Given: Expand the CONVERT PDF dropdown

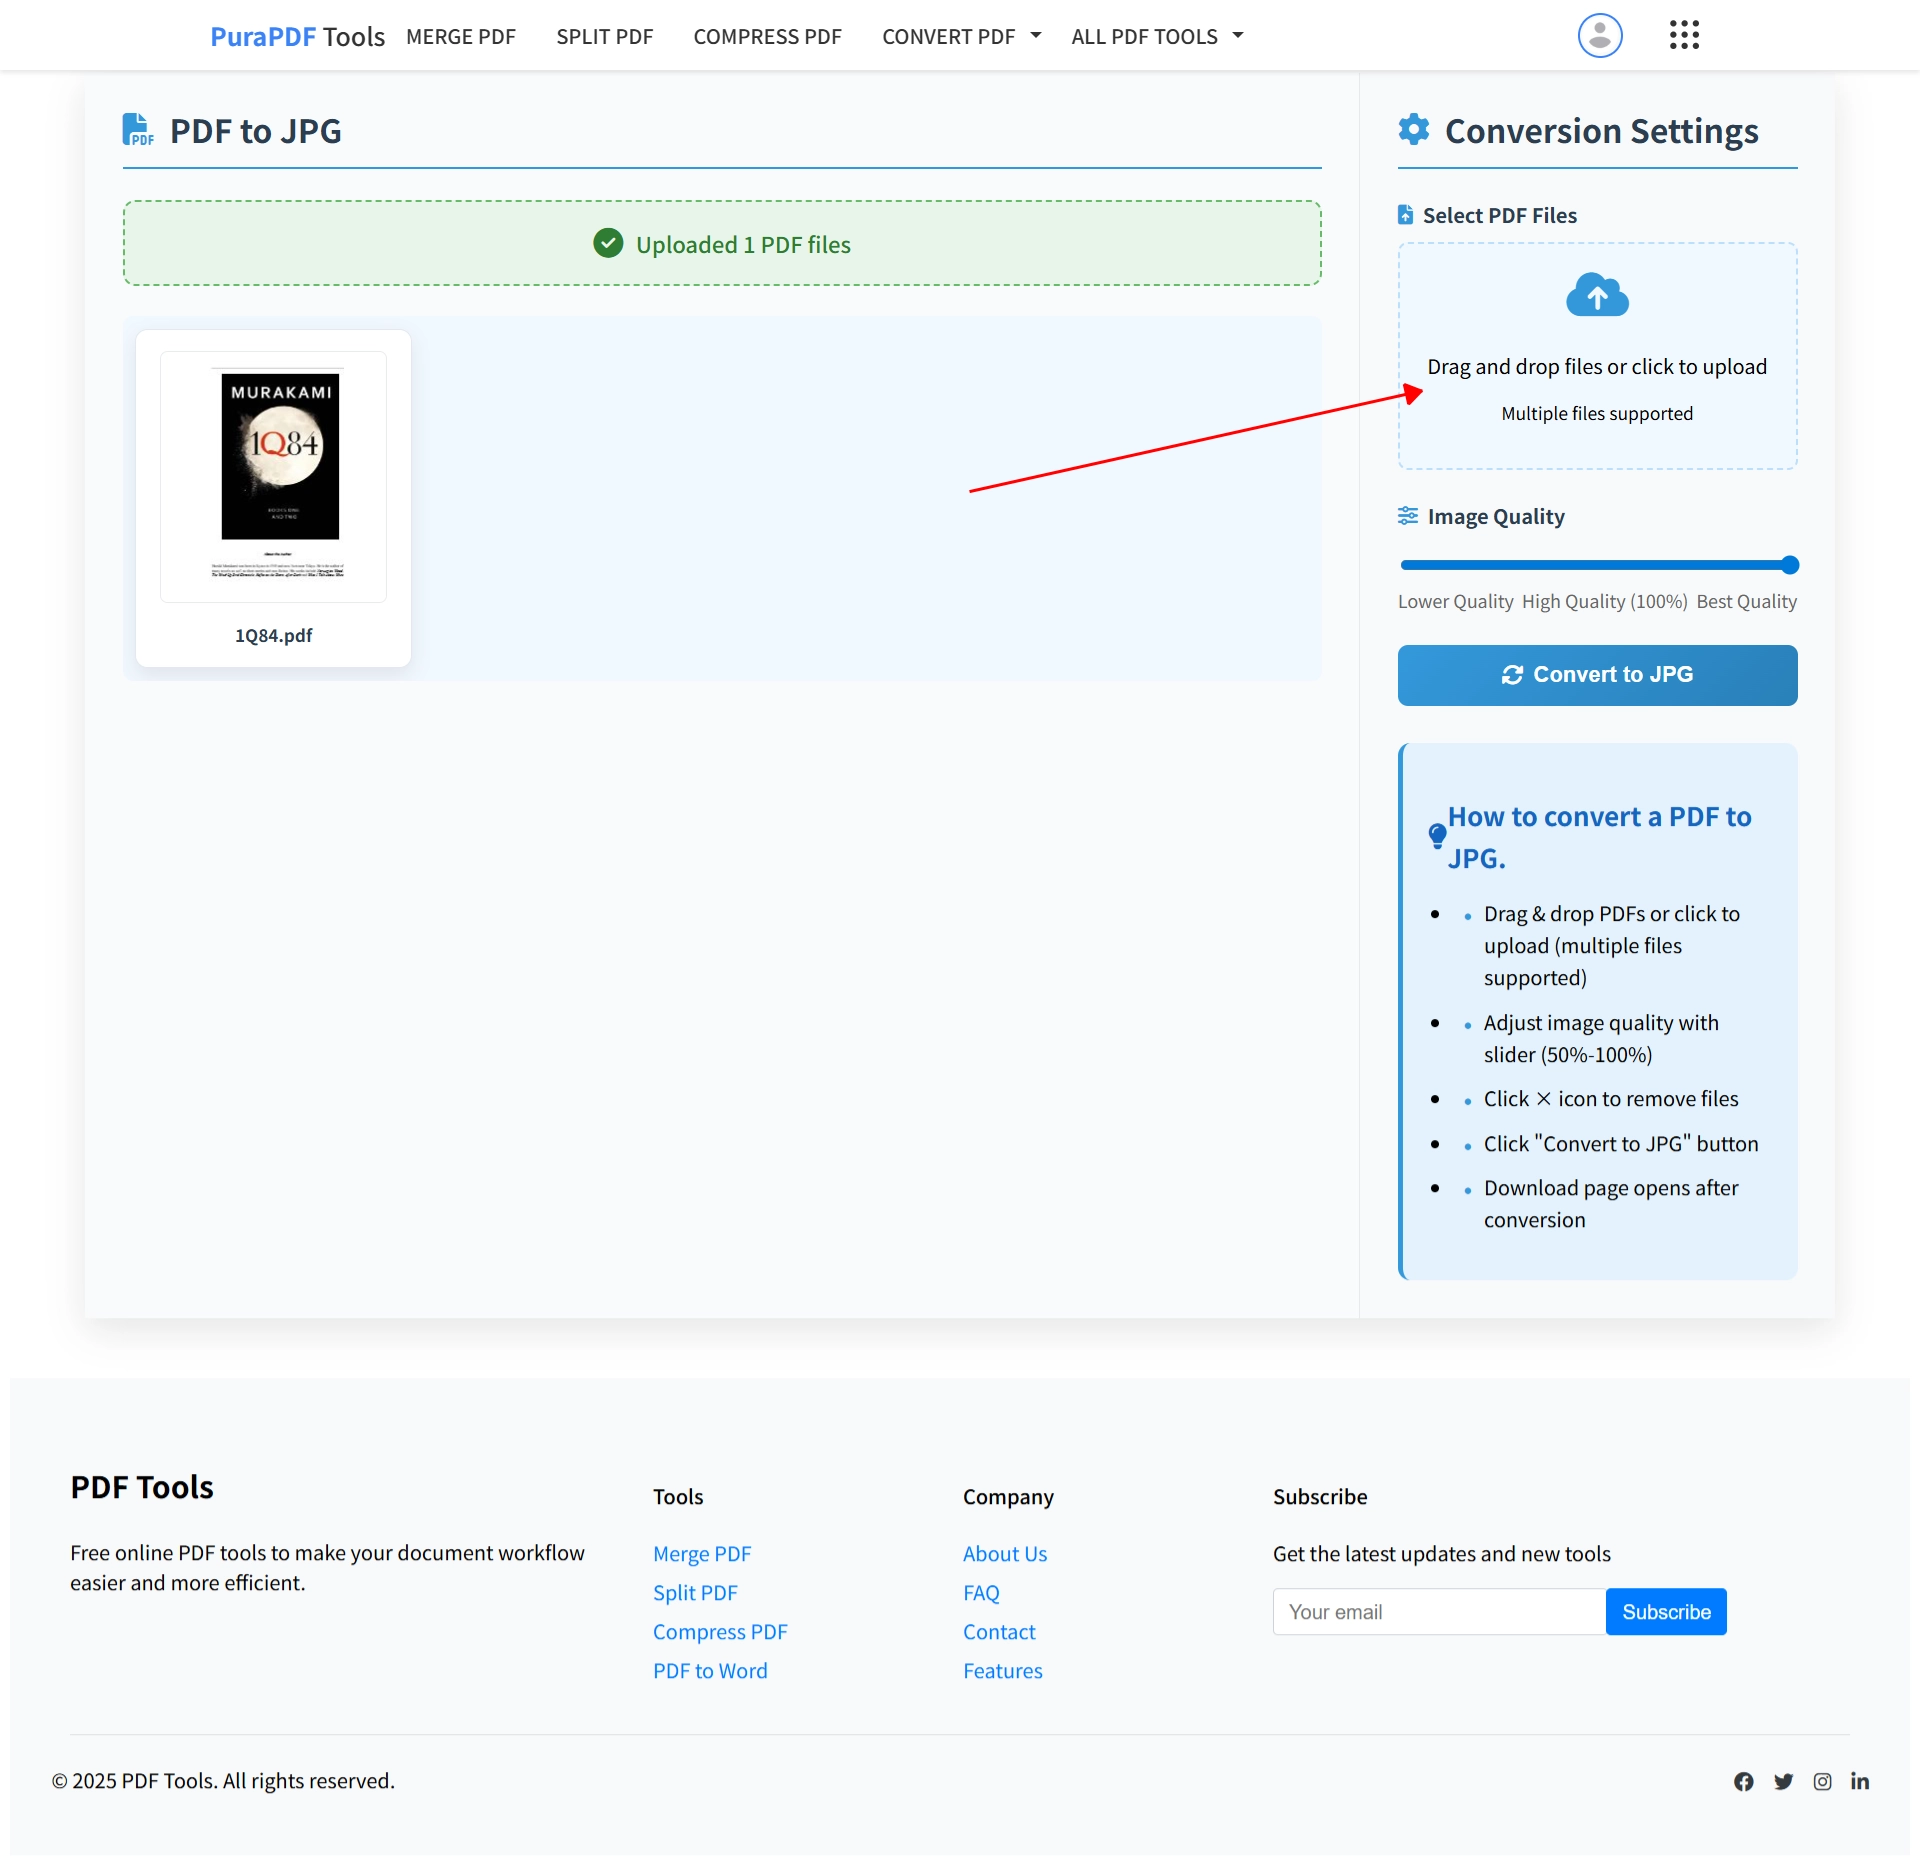Looking at the screenshot, I should (x=959, y=35).
